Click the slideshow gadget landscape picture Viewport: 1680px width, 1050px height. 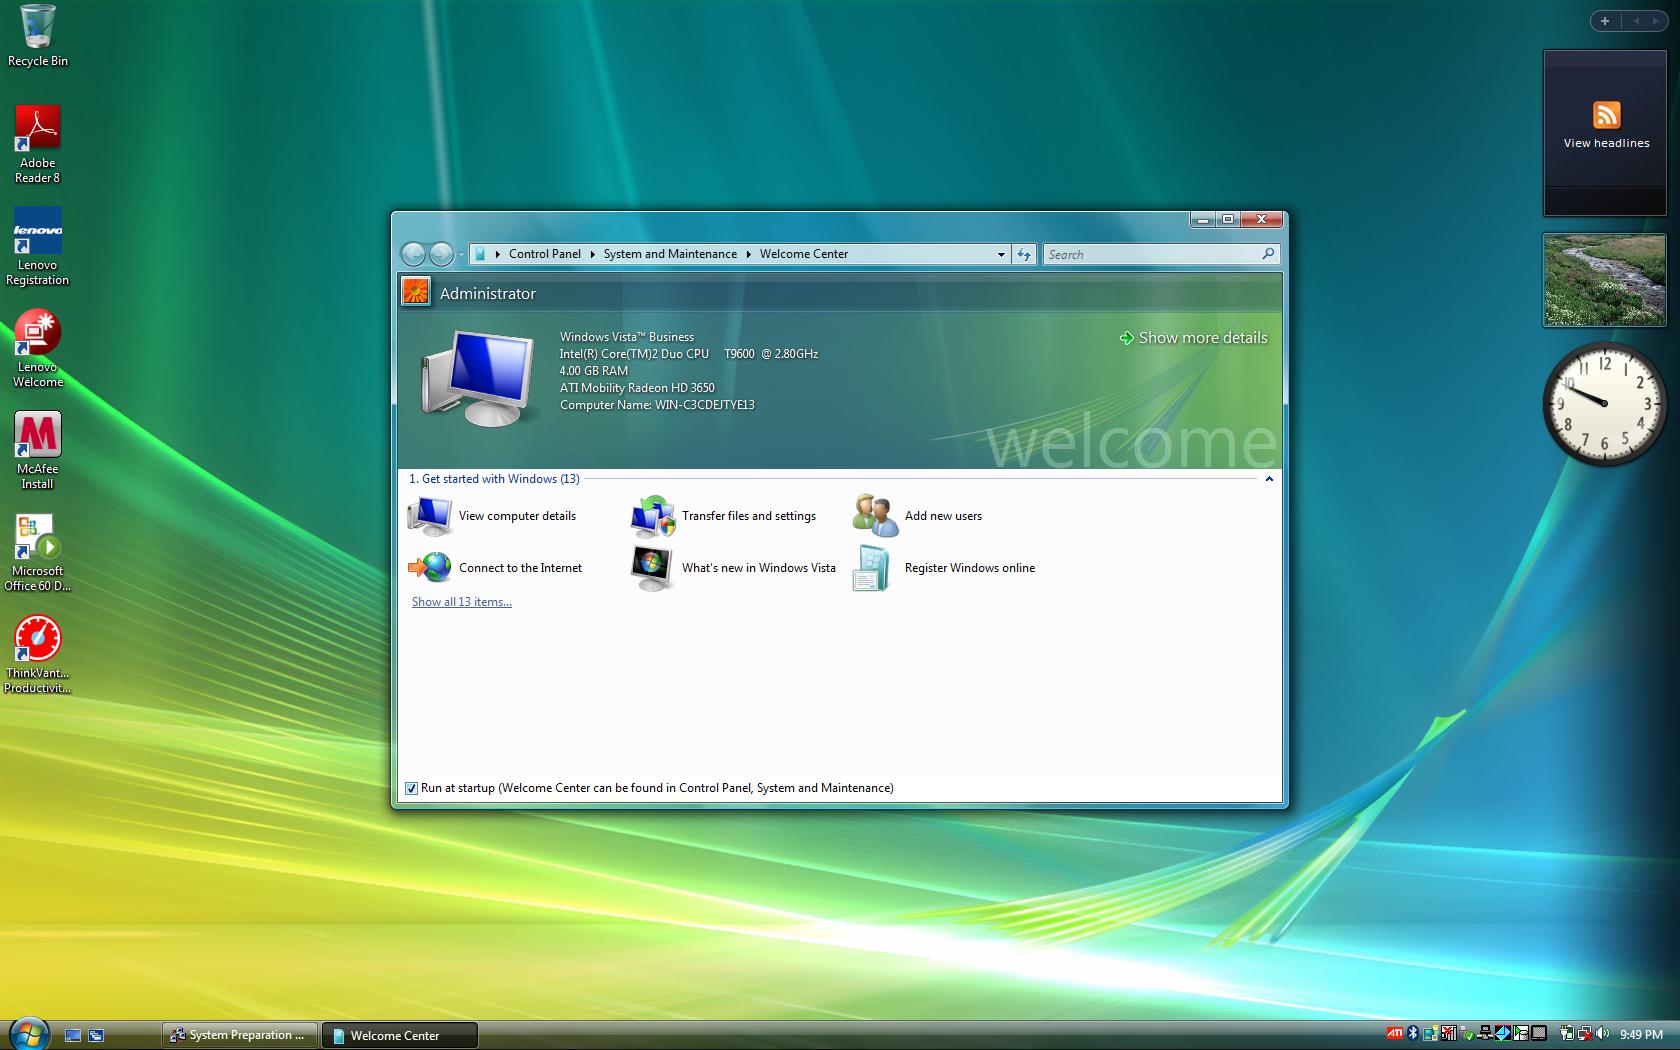pyautogui.click(x=1605, y=280)
